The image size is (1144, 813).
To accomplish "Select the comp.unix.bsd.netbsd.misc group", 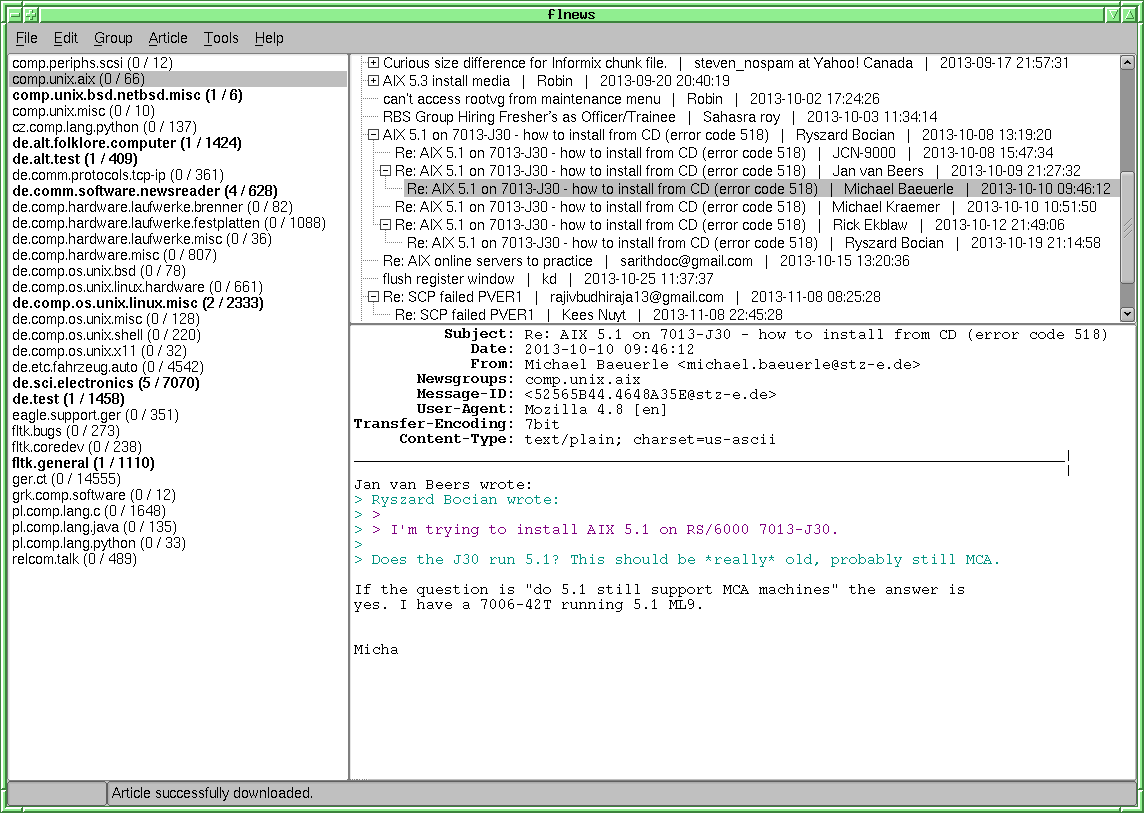I will pyautogui.click(x=127, y=95).
